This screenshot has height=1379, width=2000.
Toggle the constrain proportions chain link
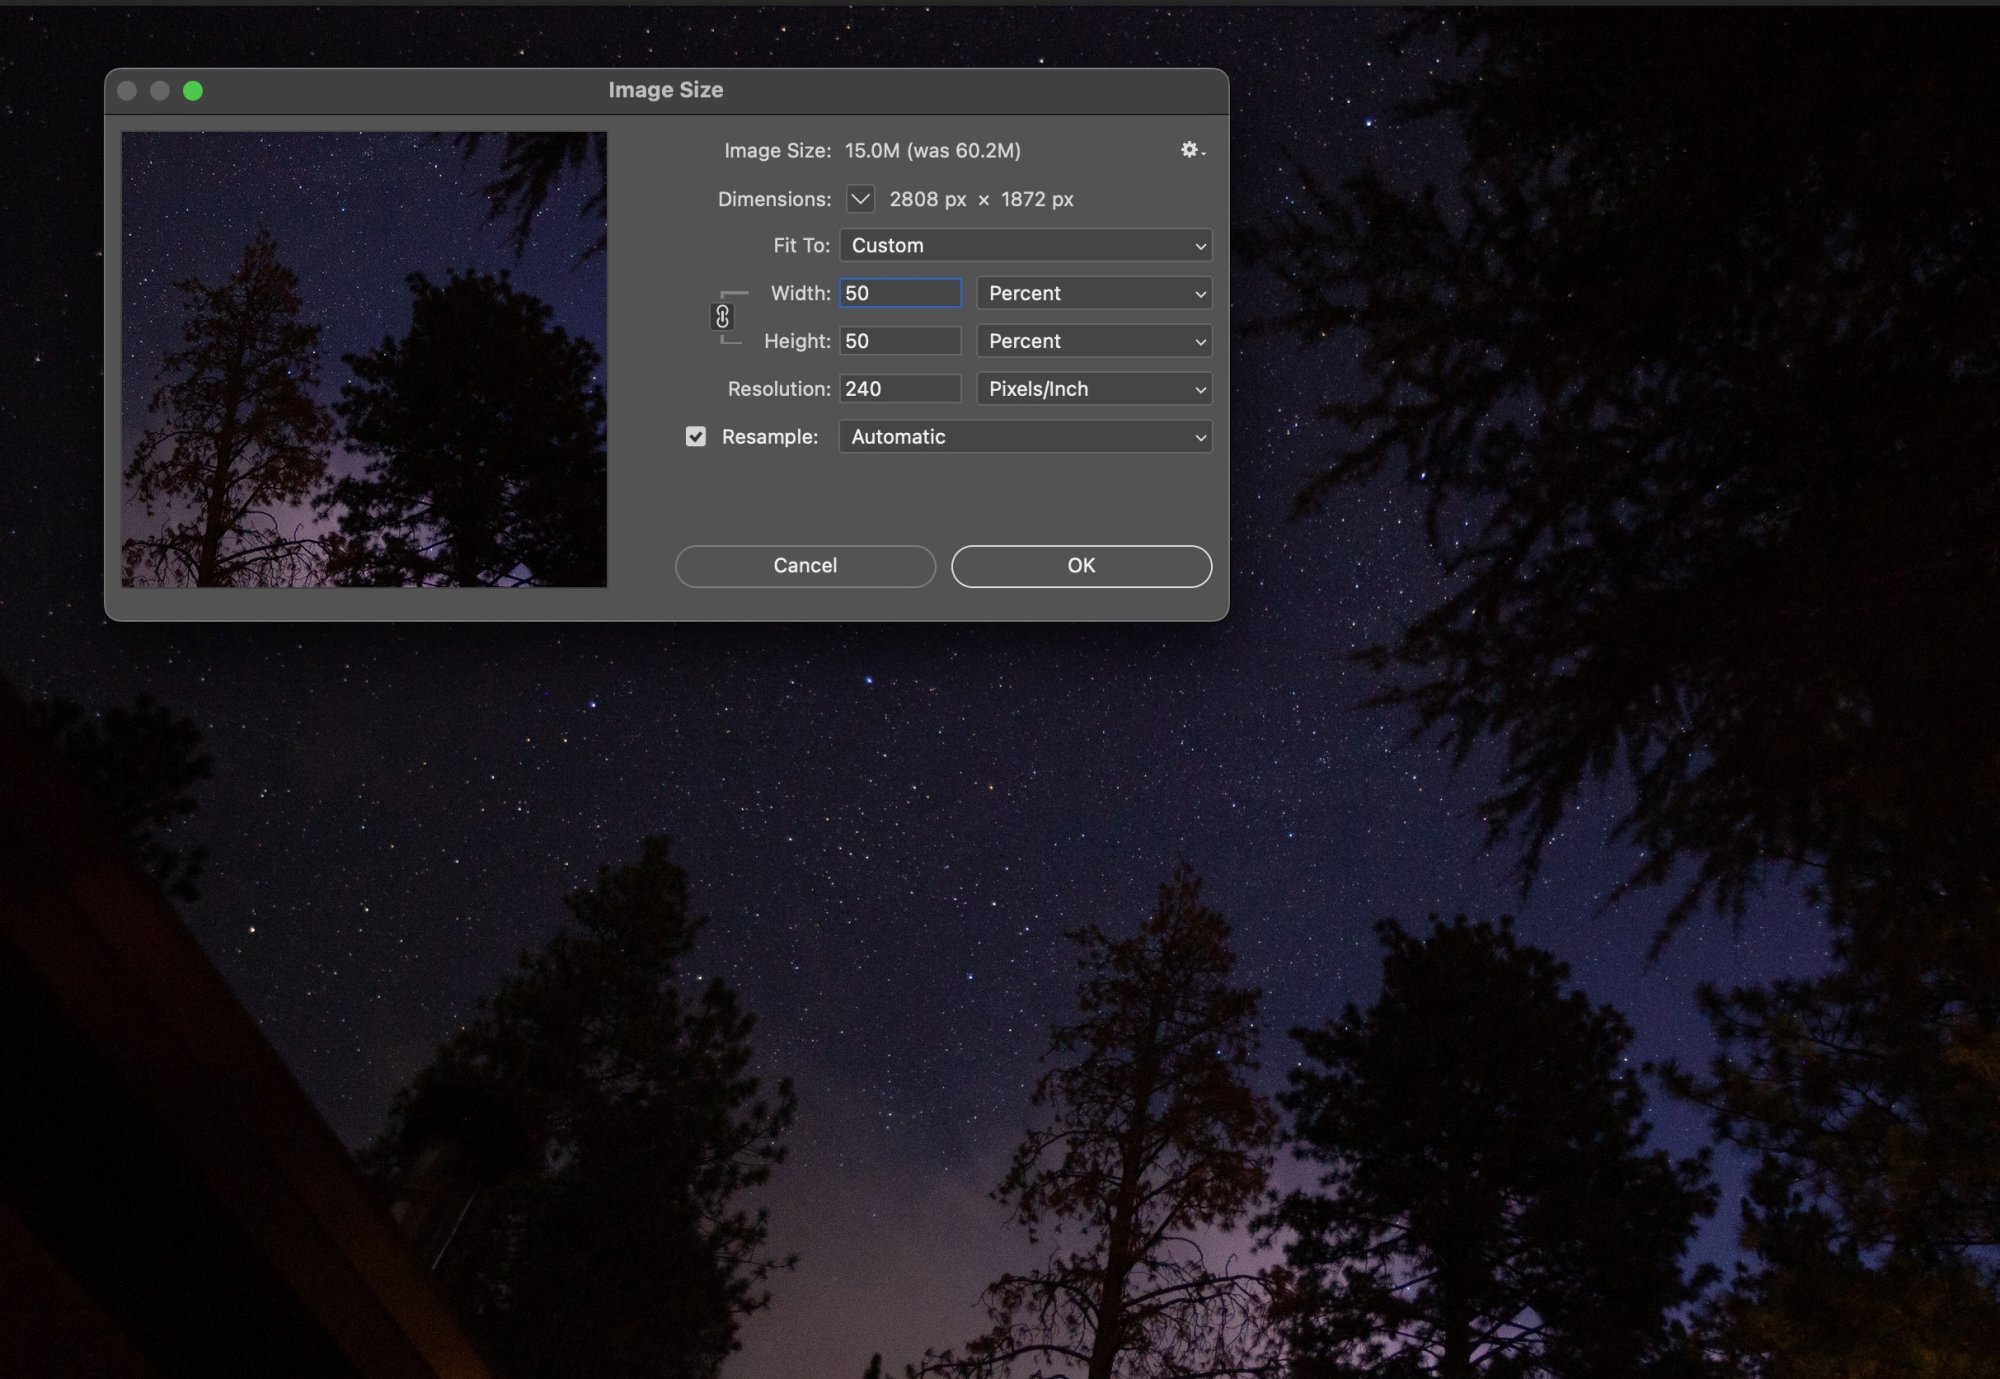722,317
